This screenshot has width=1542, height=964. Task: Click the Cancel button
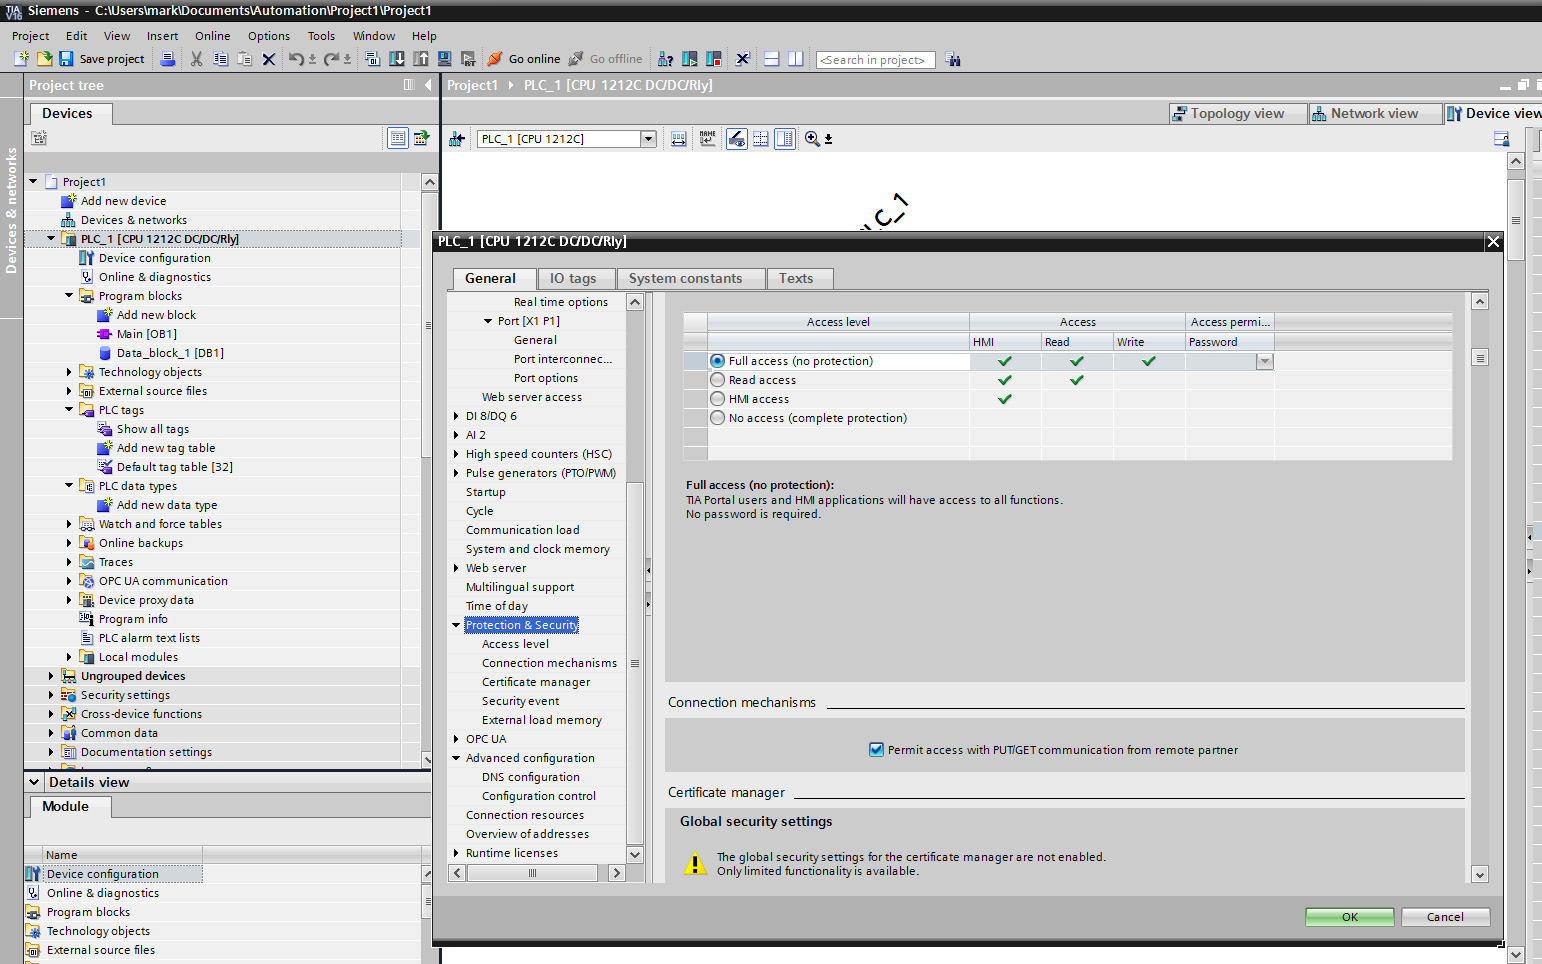pyautogui.click(x=1445, y=917)
